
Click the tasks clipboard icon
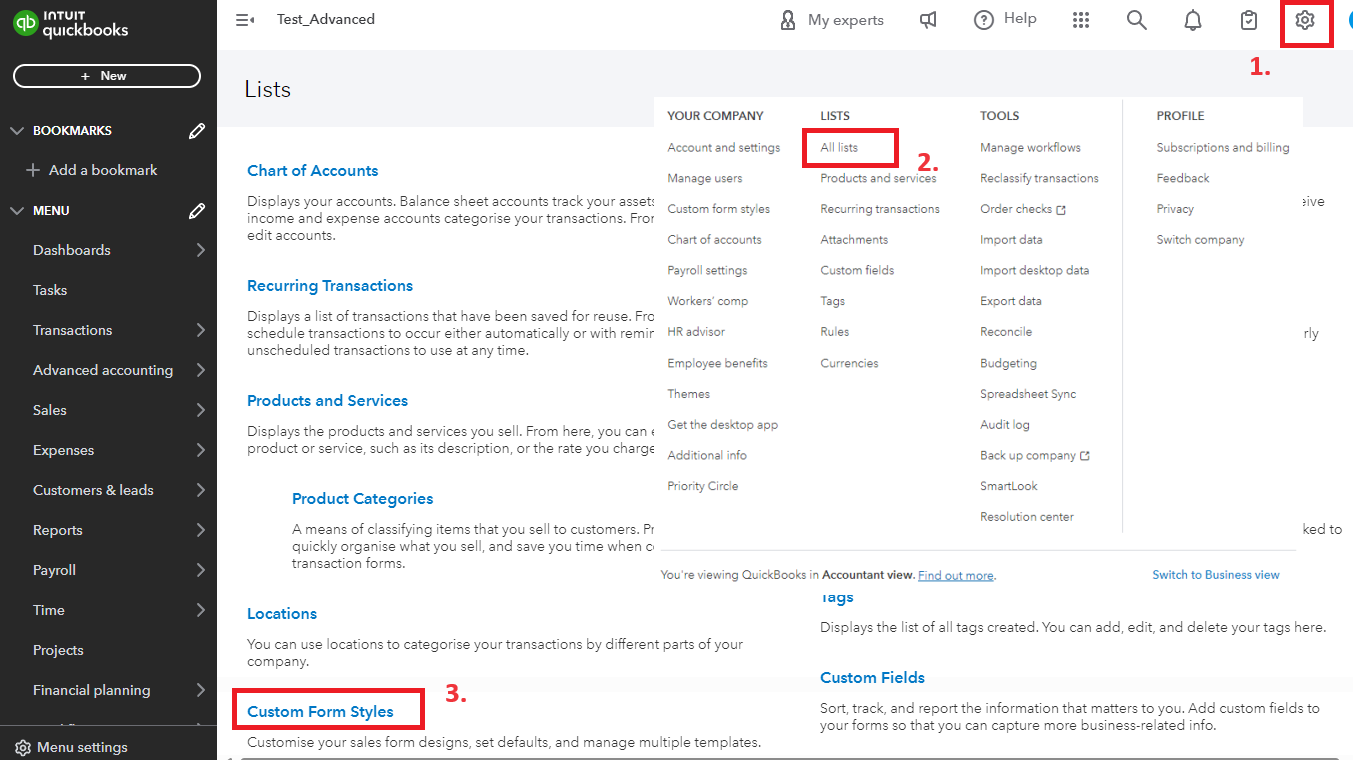tap(1248, 19)
